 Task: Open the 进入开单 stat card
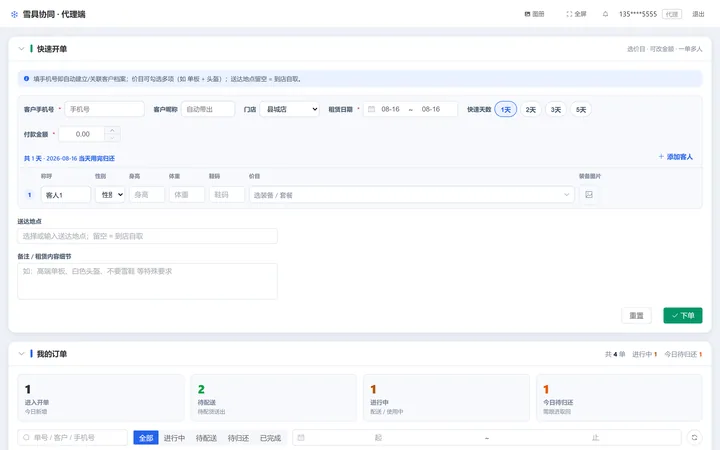(x=101, y=398)
